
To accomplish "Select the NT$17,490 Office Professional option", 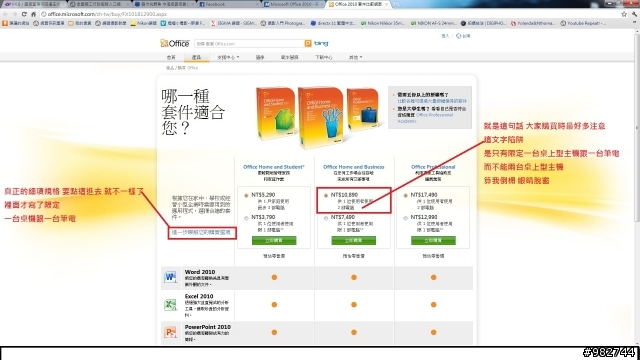I will 405,196.
